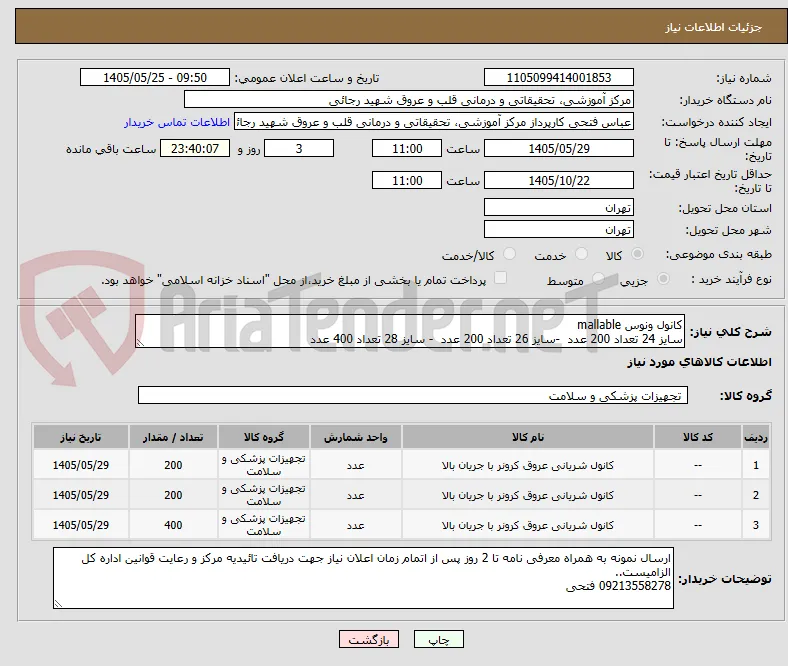
Task: Click need date 1405/05/29 in row 3
Action: click(80, 525)
